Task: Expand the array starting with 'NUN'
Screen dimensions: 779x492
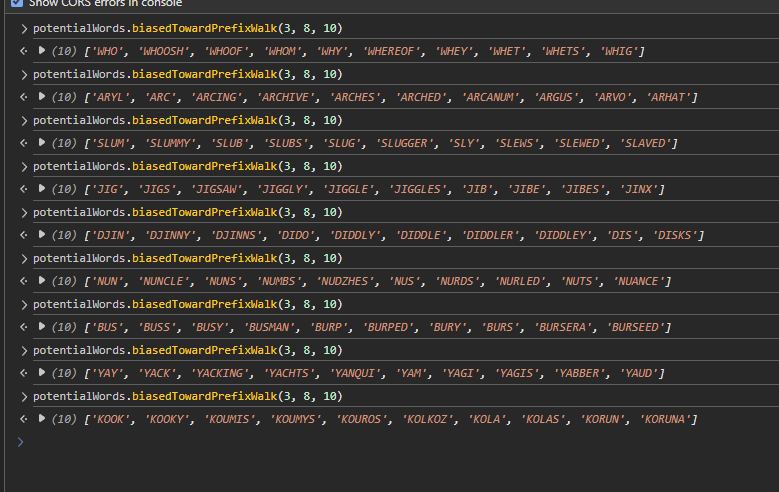Action: tap(42, 280)
